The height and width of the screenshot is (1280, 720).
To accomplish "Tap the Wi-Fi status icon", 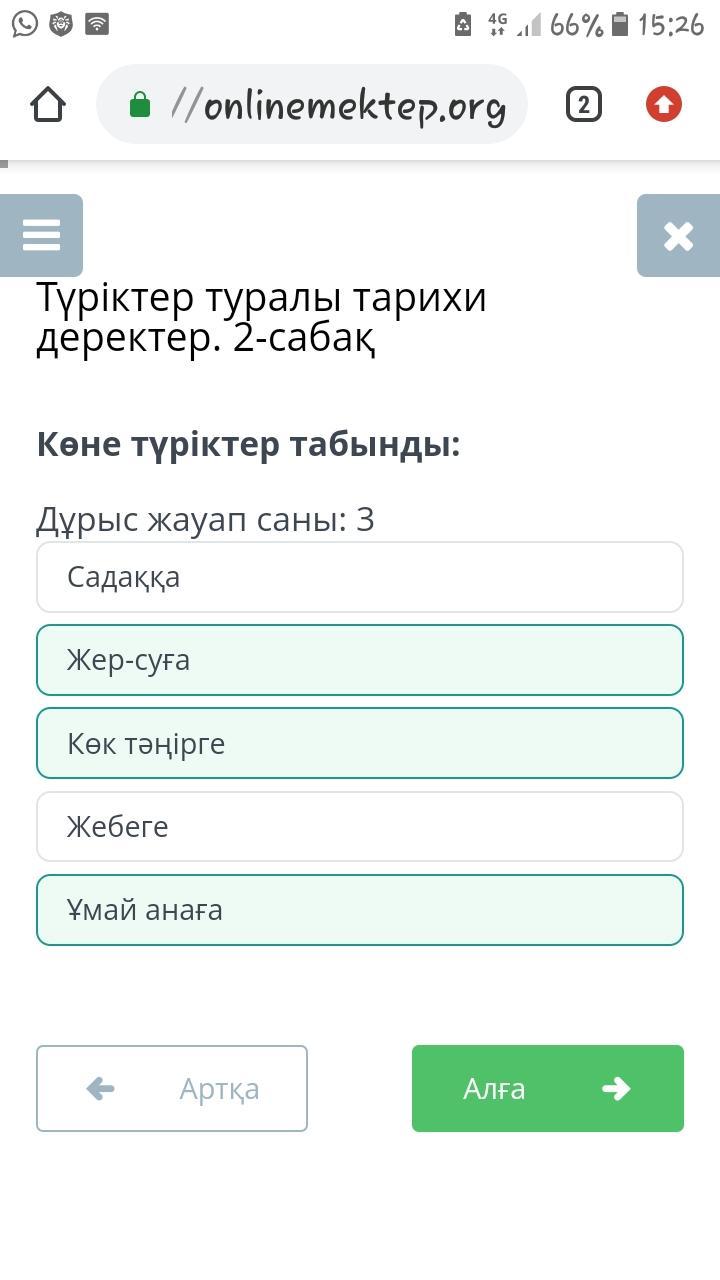I will (x=97, y=24).
